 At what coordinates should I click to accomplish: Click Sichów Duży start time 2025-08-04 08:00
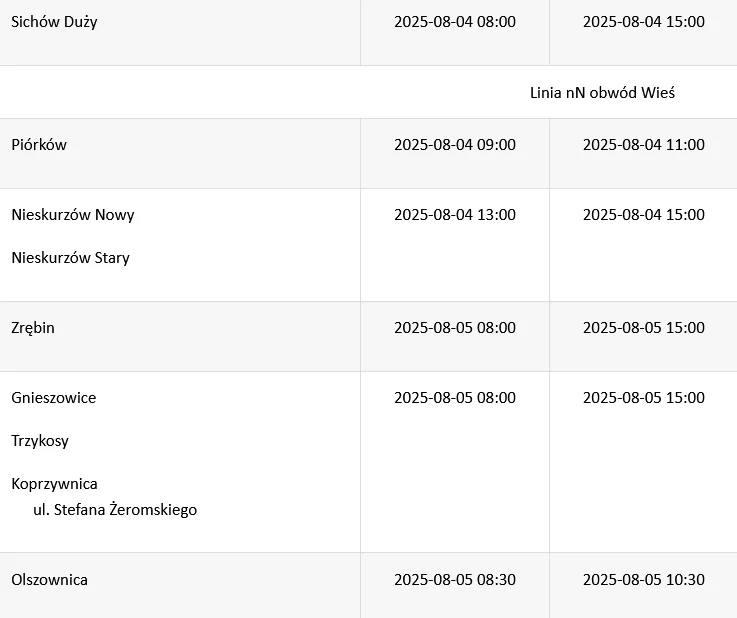455,22
